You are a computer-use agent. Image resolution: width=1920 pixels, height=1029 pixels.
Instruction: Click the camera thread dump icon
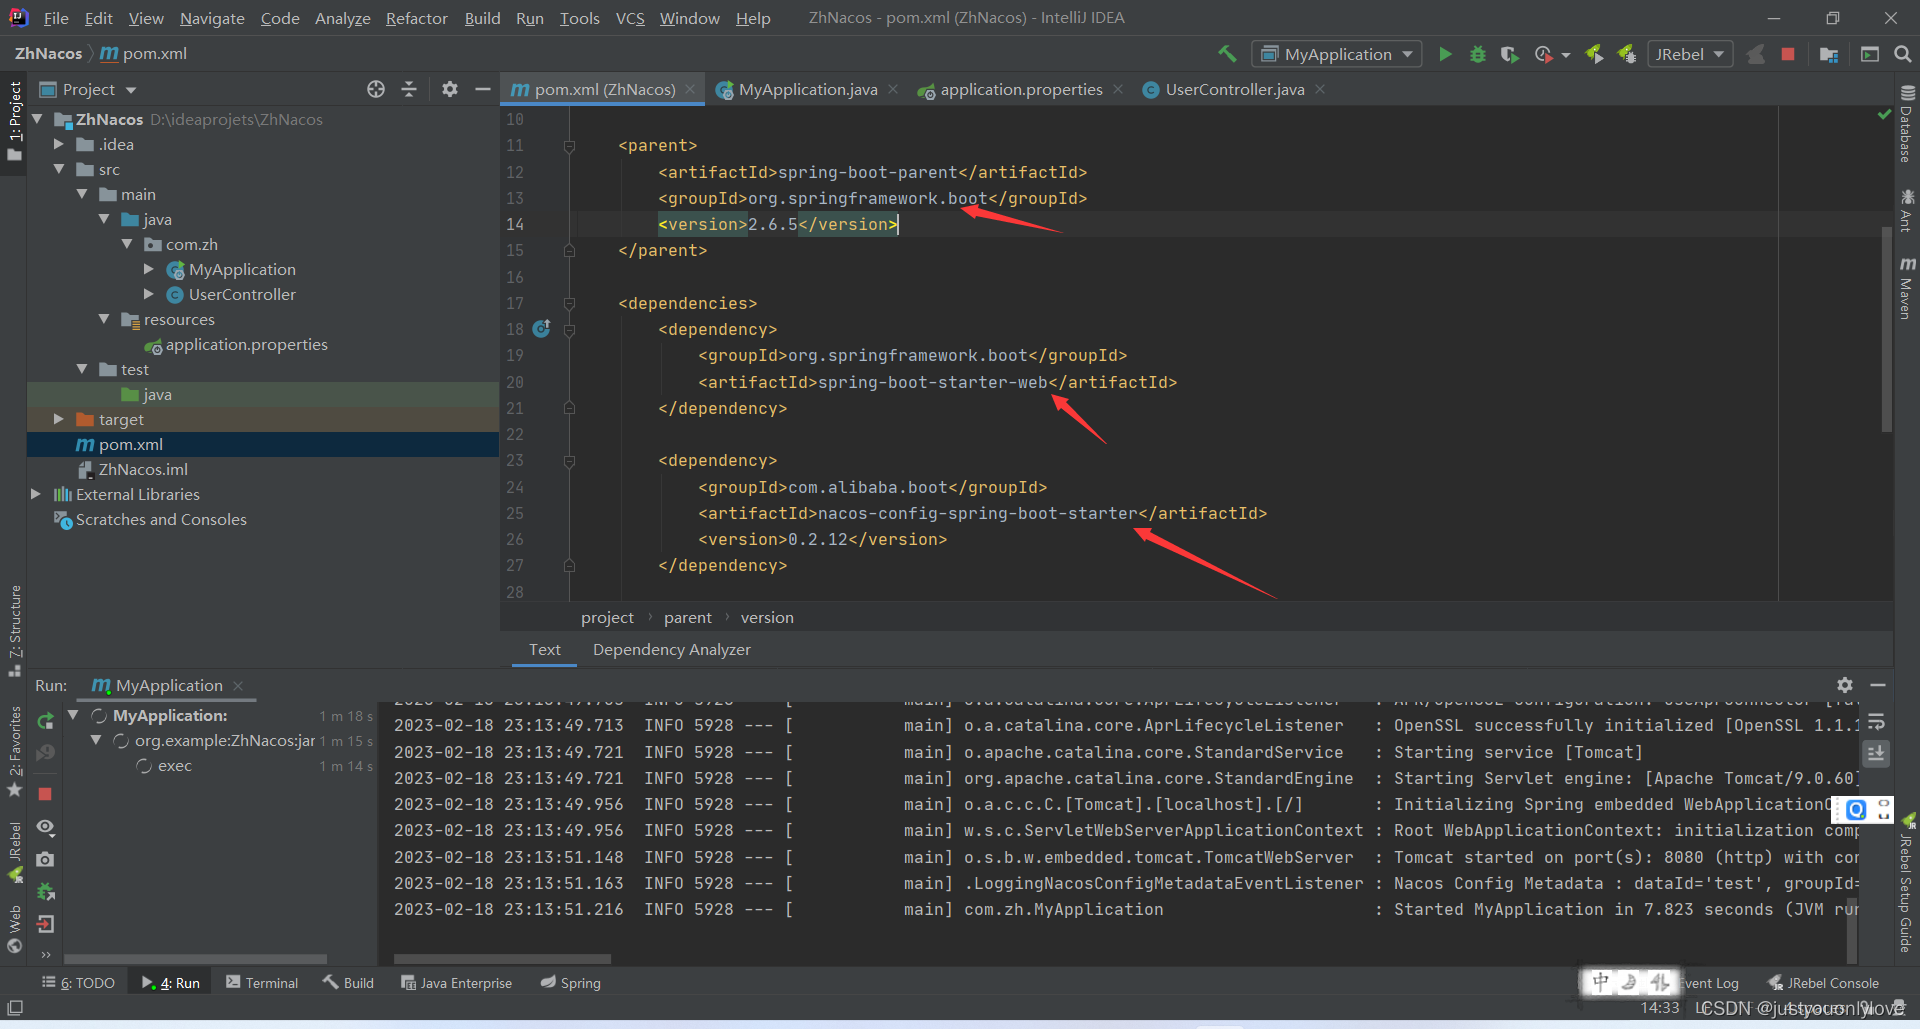[45, 859]
